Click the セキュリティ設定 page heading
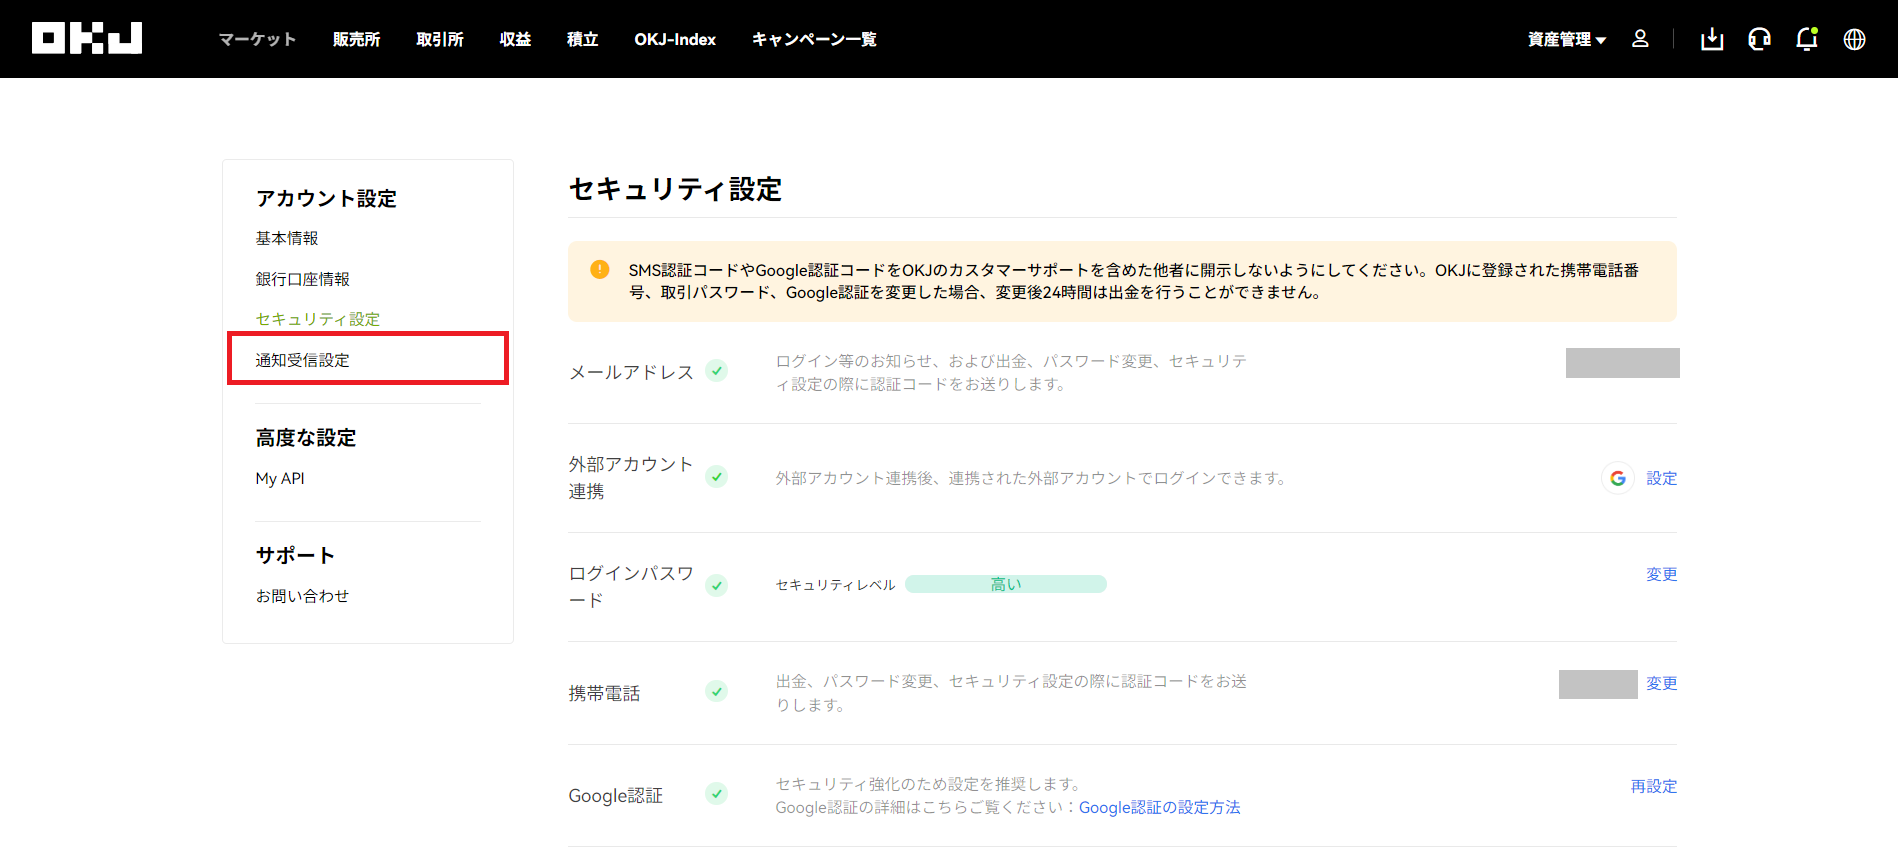This screenshot has height=866, width=1898. coord(675,189)
